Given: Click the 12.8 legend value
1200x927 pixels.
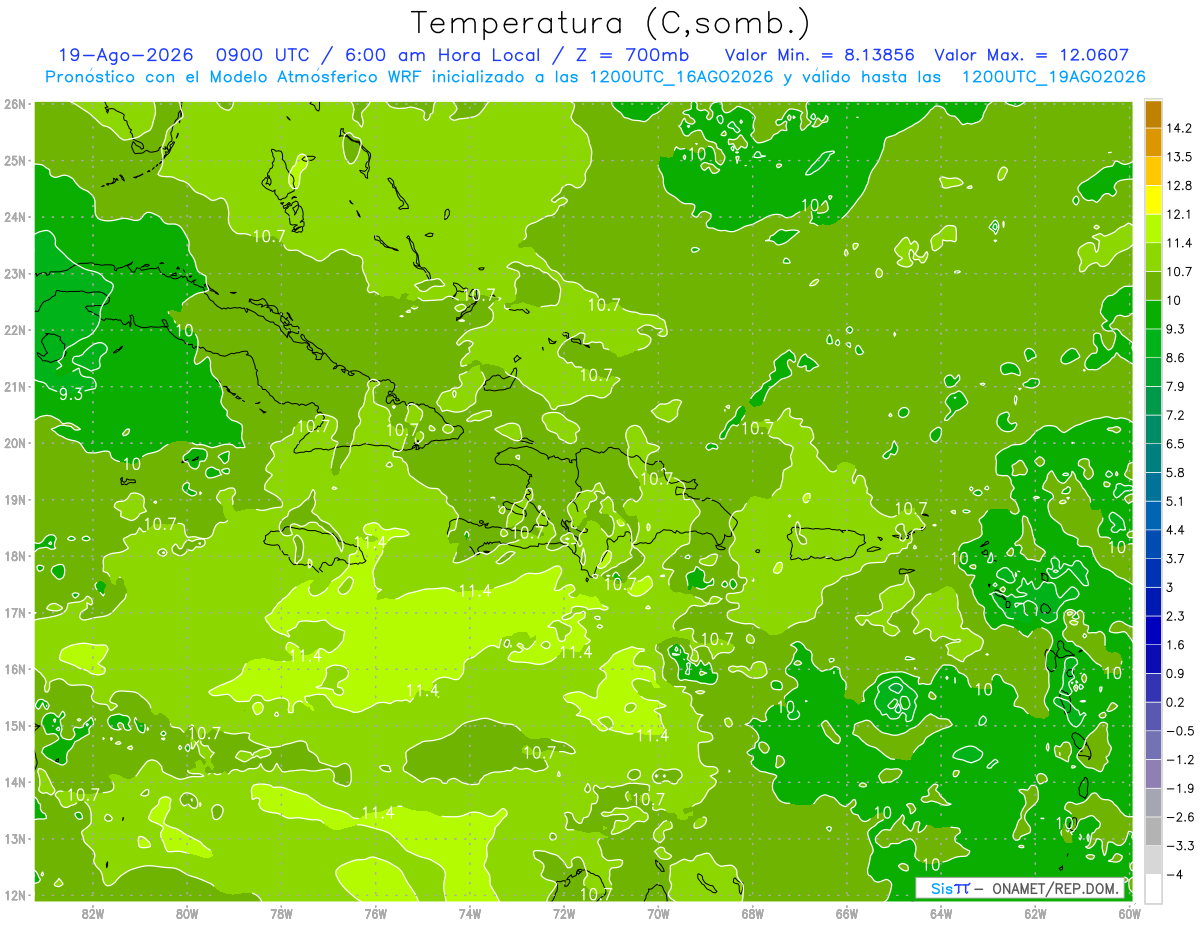Looking at the screenshot, I should 1180,185.
